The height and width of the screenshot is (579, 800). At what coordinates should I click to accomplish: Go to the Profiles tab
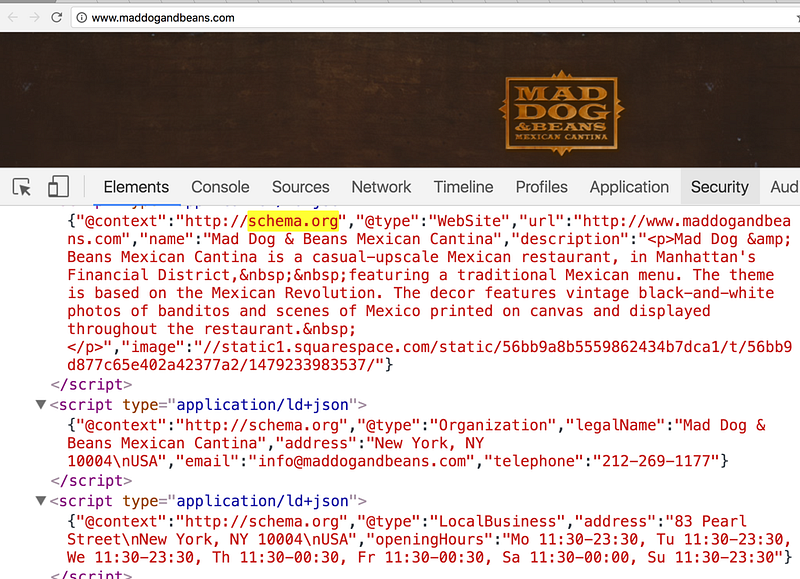541,187
